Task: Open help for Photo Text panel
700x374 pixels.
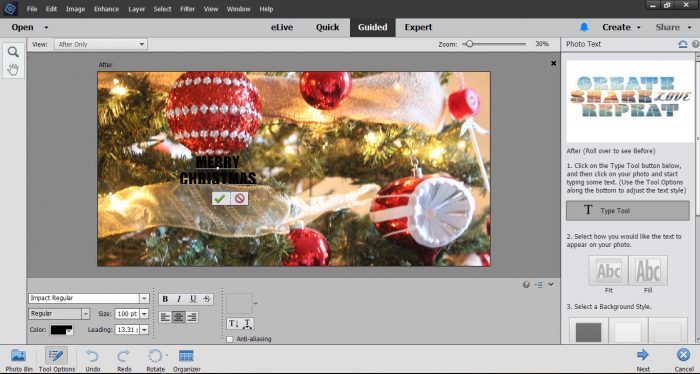Action: coord(695,44)
